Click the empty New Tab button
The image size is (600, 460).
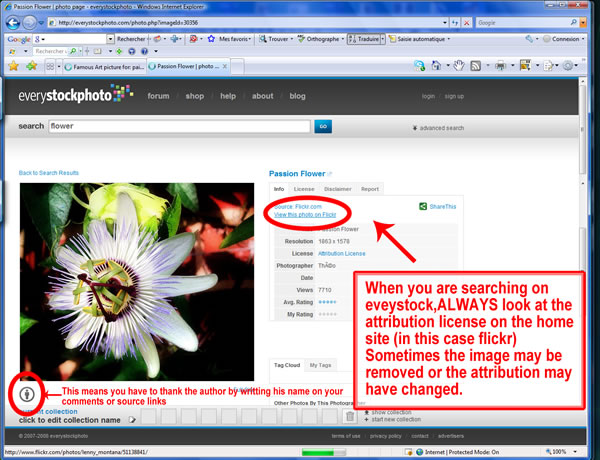point(237,67)
